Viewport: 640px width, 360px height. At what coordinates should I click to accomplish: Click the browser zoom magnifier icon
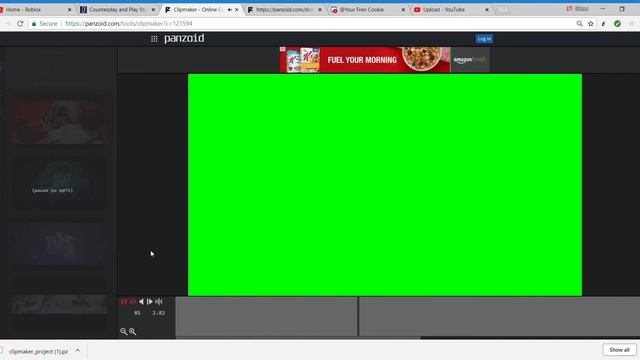(x=579, y=24)
